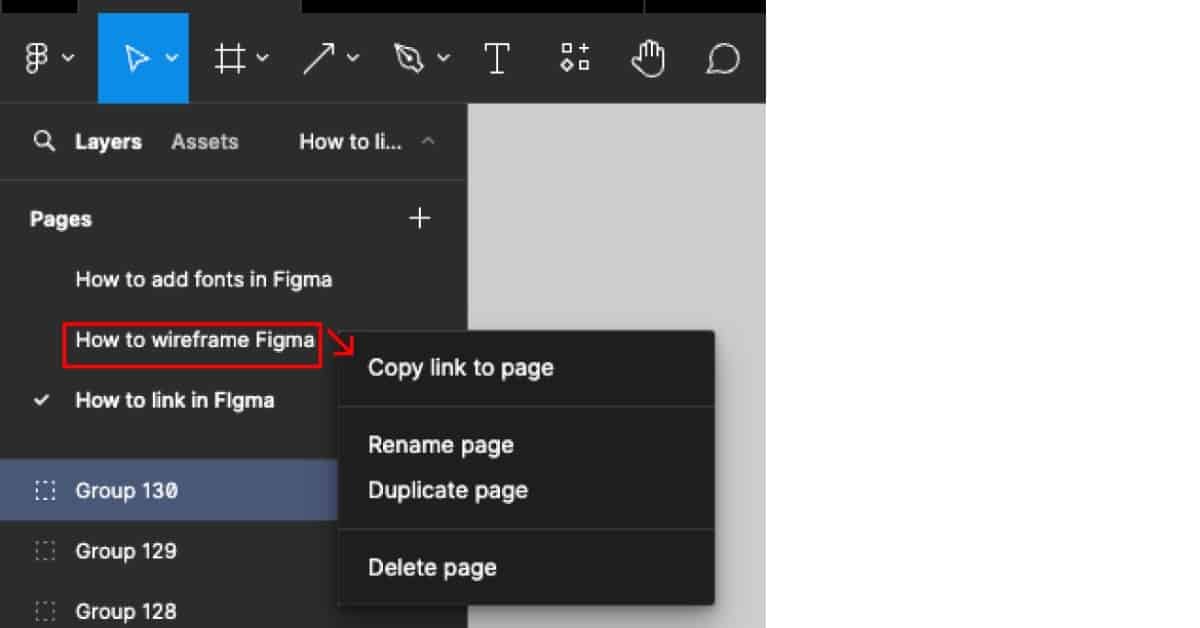Click Copy link to page
The height and width of the screenshot is (628, 1200).
(x=460, y=367)
